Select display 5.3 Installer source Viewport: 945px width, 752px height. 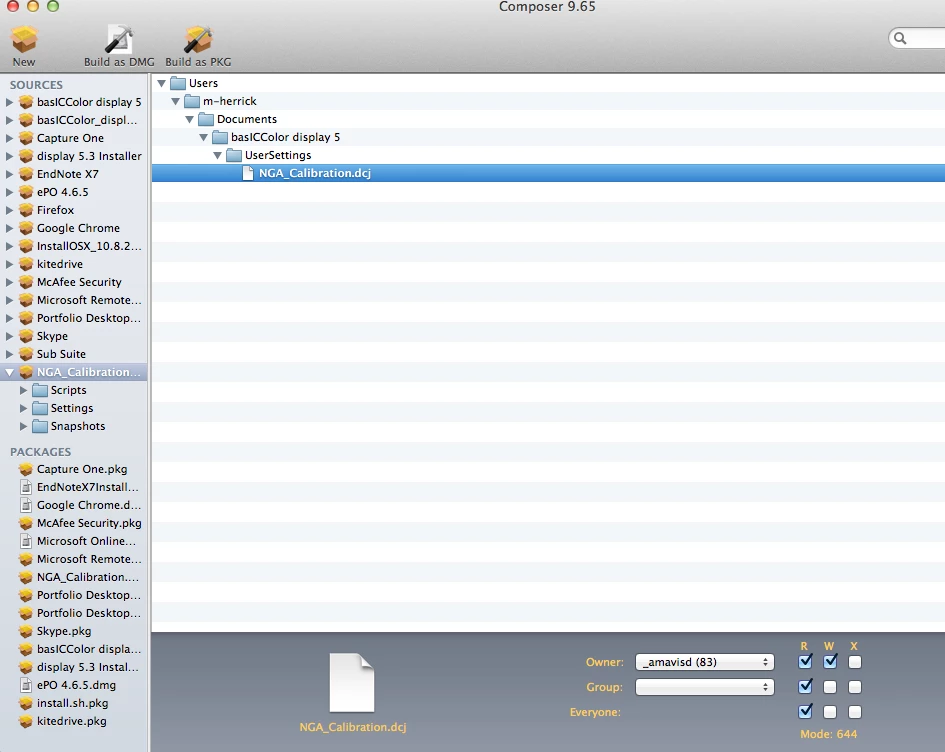coord(89,156)
